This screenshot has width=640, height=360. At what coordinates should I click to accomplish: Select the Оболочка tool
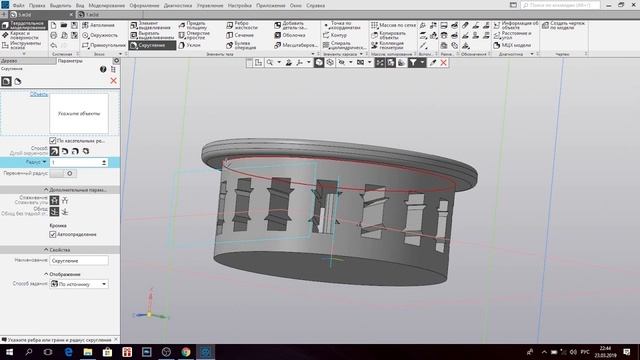pyautogui.click(x=290, y=35)
